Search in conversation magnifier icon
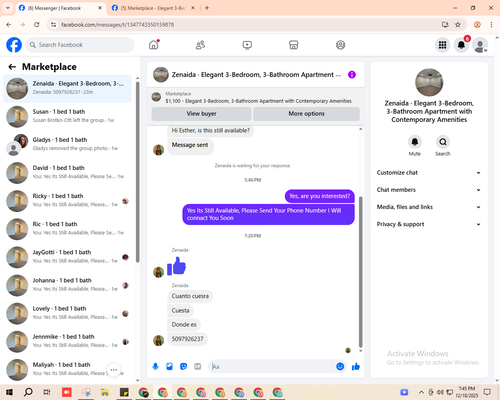The width and height of the screenshot is (500, 400). pyautogui.click(x=443, y=142)
